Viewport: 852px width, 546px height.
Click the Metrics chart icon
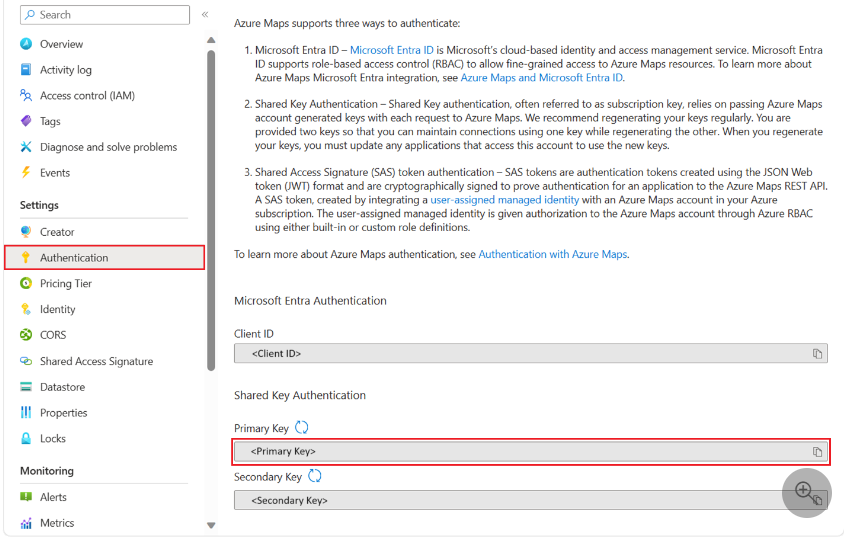click(x=26, y=523)
